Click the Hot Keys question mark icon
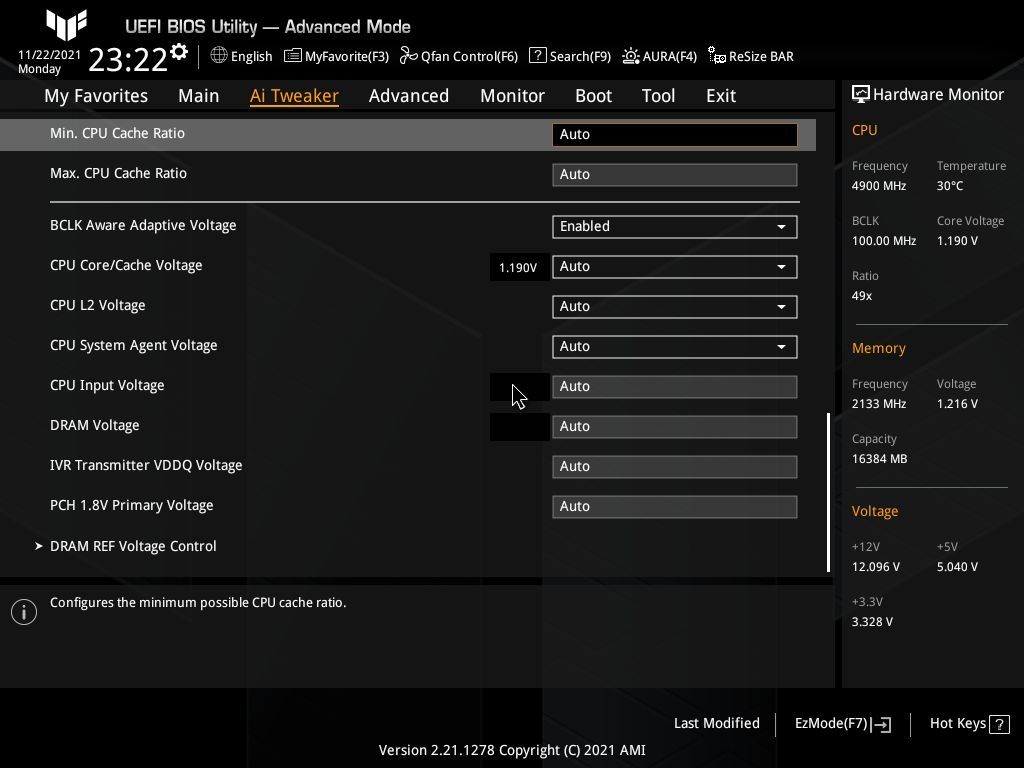 point(999,724)
